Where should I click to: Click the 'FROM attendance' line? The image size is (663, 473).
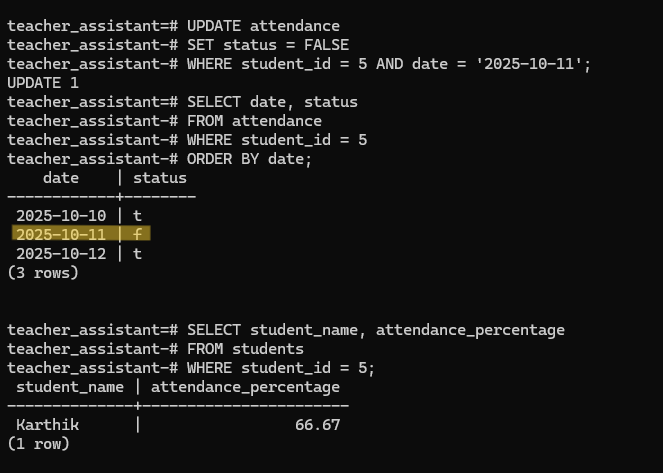[x=247, y=121]
